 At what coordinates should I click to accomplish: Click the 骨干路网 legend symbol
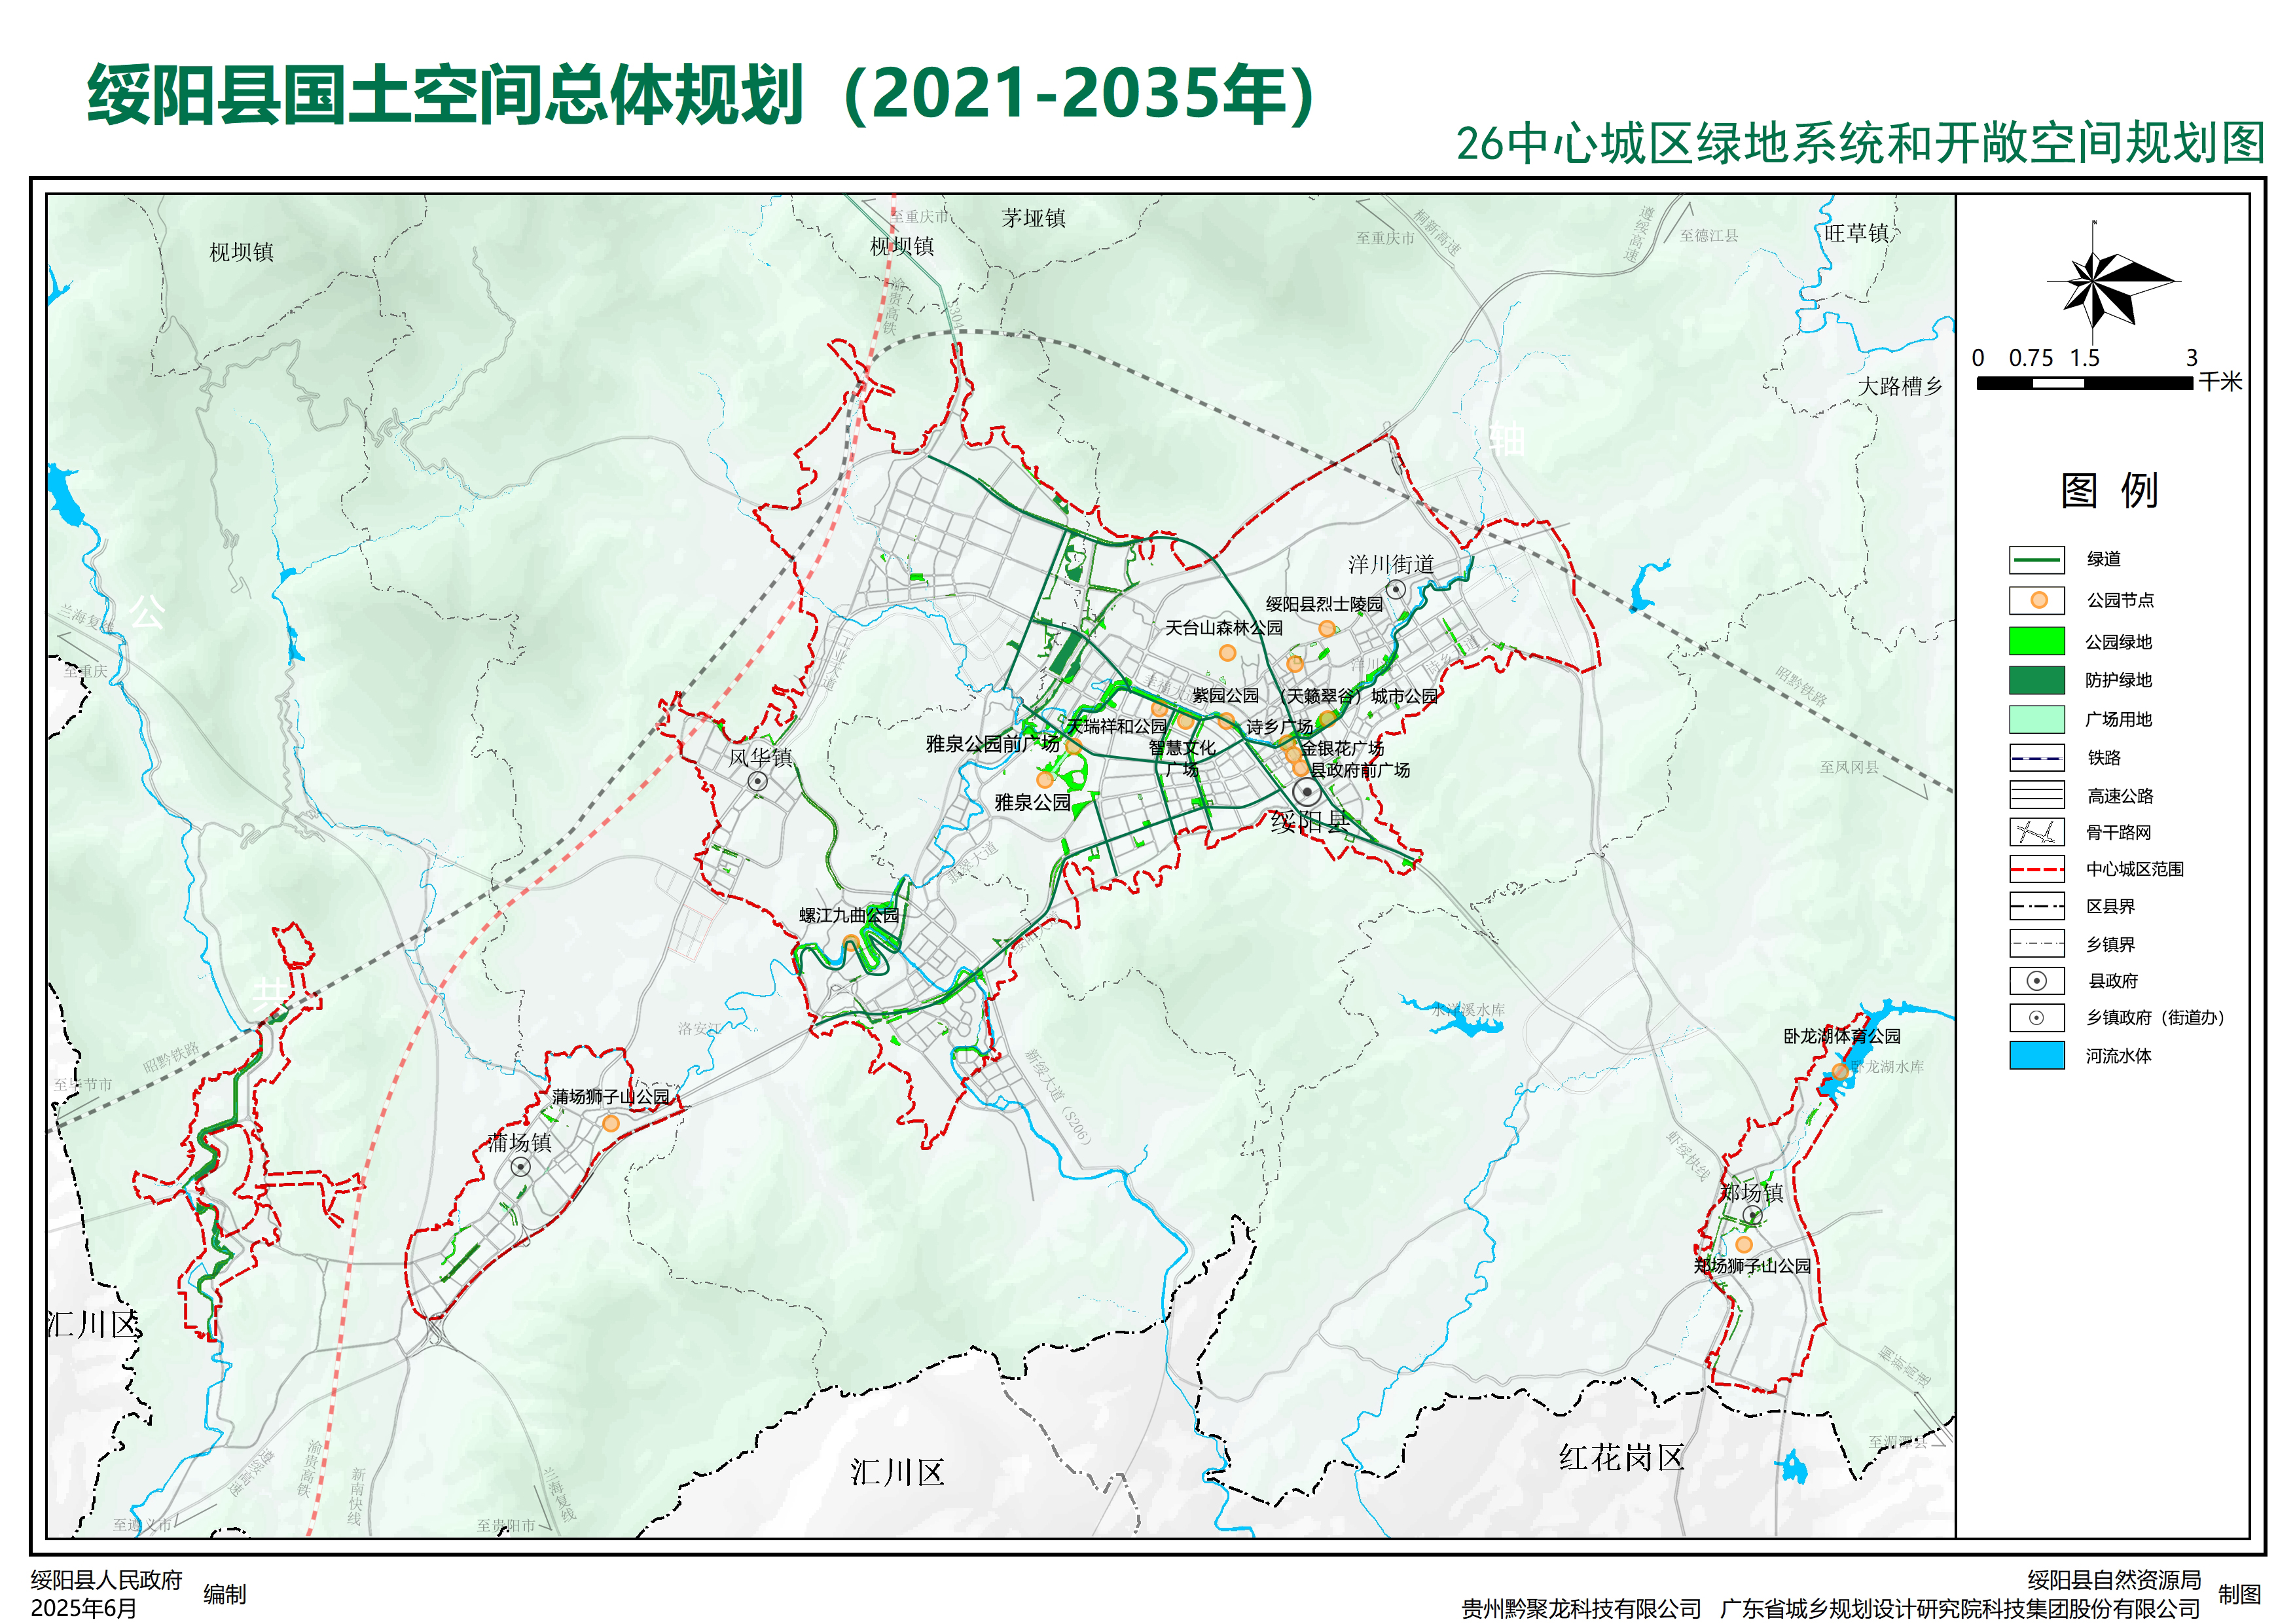tap(2036, 832)
